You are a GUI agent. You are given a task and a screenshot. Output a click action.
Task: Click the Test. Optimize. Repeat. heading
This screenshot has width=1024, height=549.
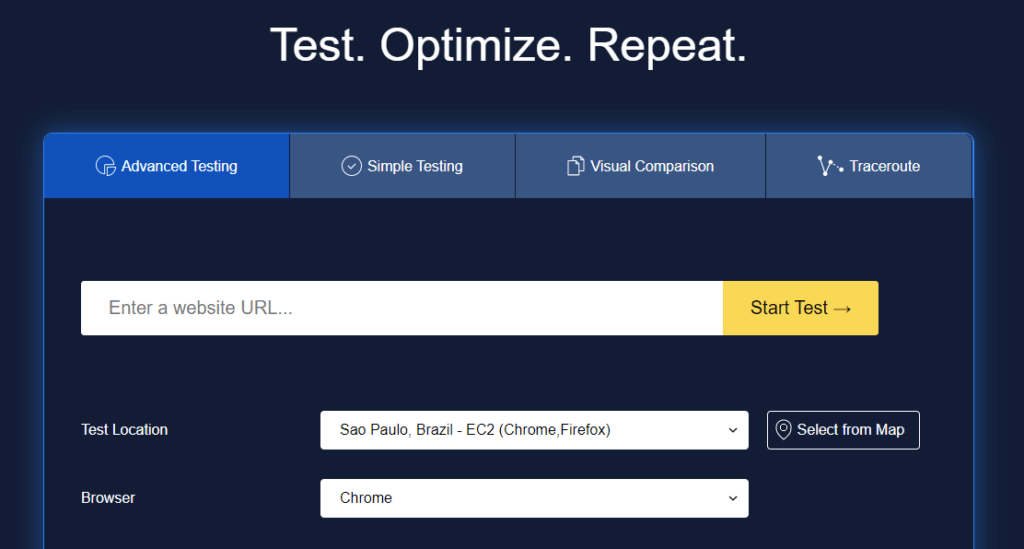[508, 45]
